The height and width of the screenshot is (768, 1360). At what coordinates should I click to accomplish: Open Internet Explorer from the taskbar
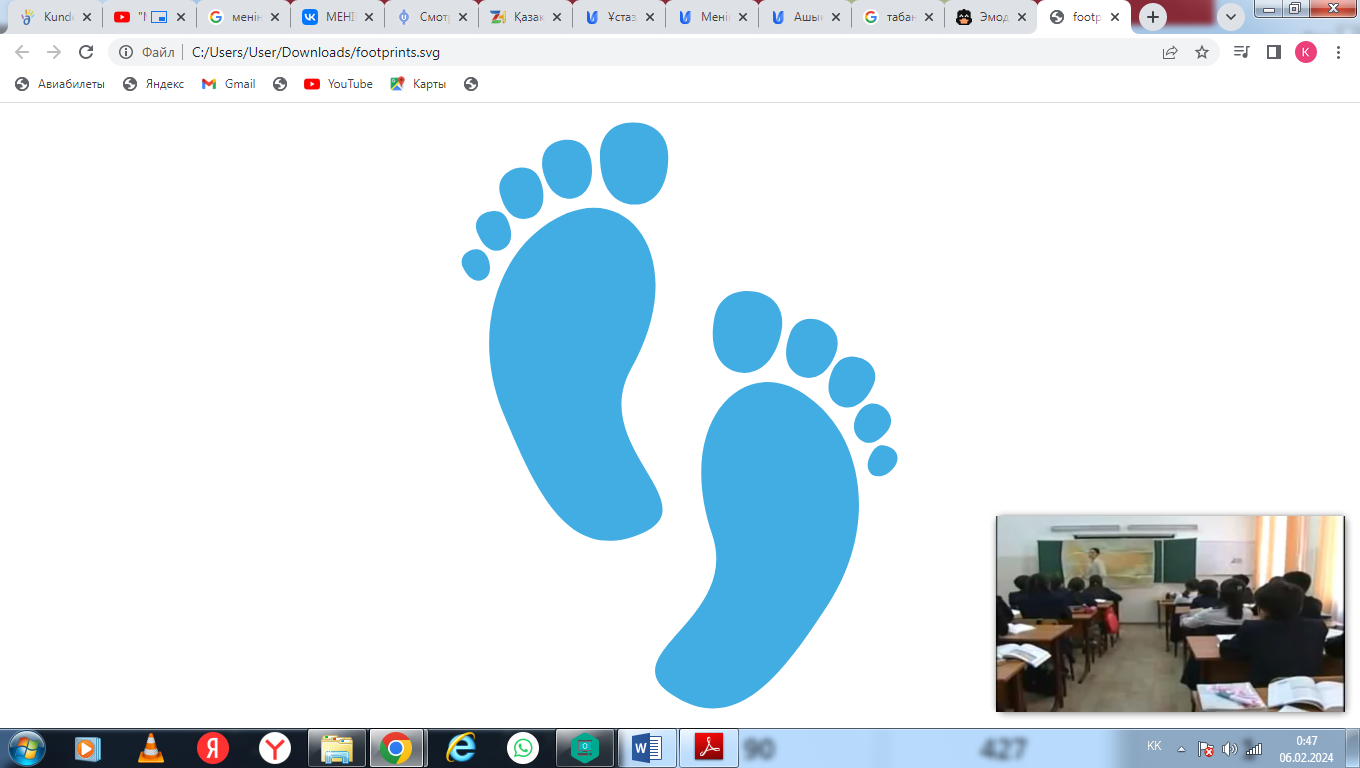(460, 747)
